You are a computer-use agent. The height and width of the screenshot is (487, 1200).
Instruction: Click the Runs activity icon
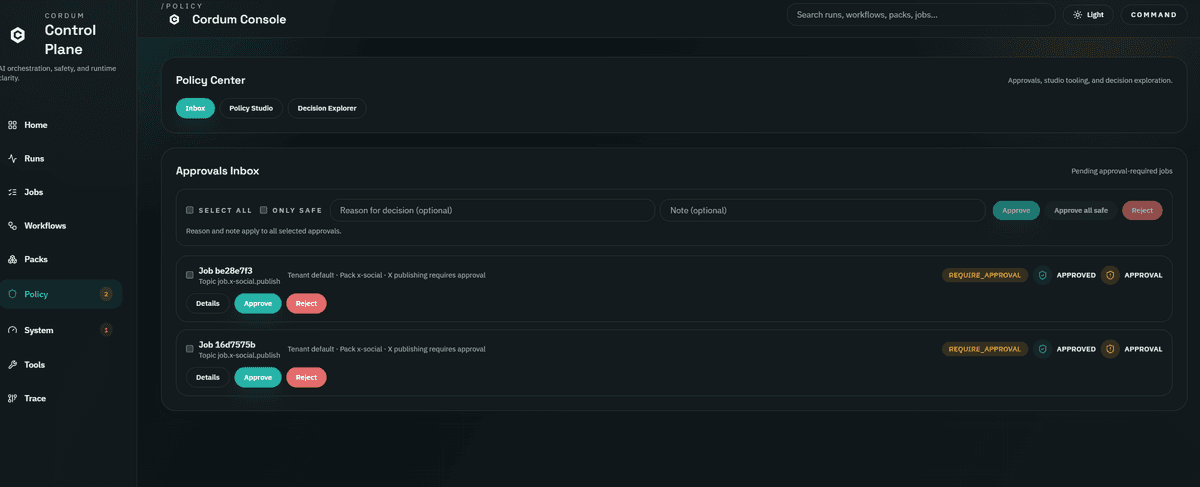click(12, 158)
